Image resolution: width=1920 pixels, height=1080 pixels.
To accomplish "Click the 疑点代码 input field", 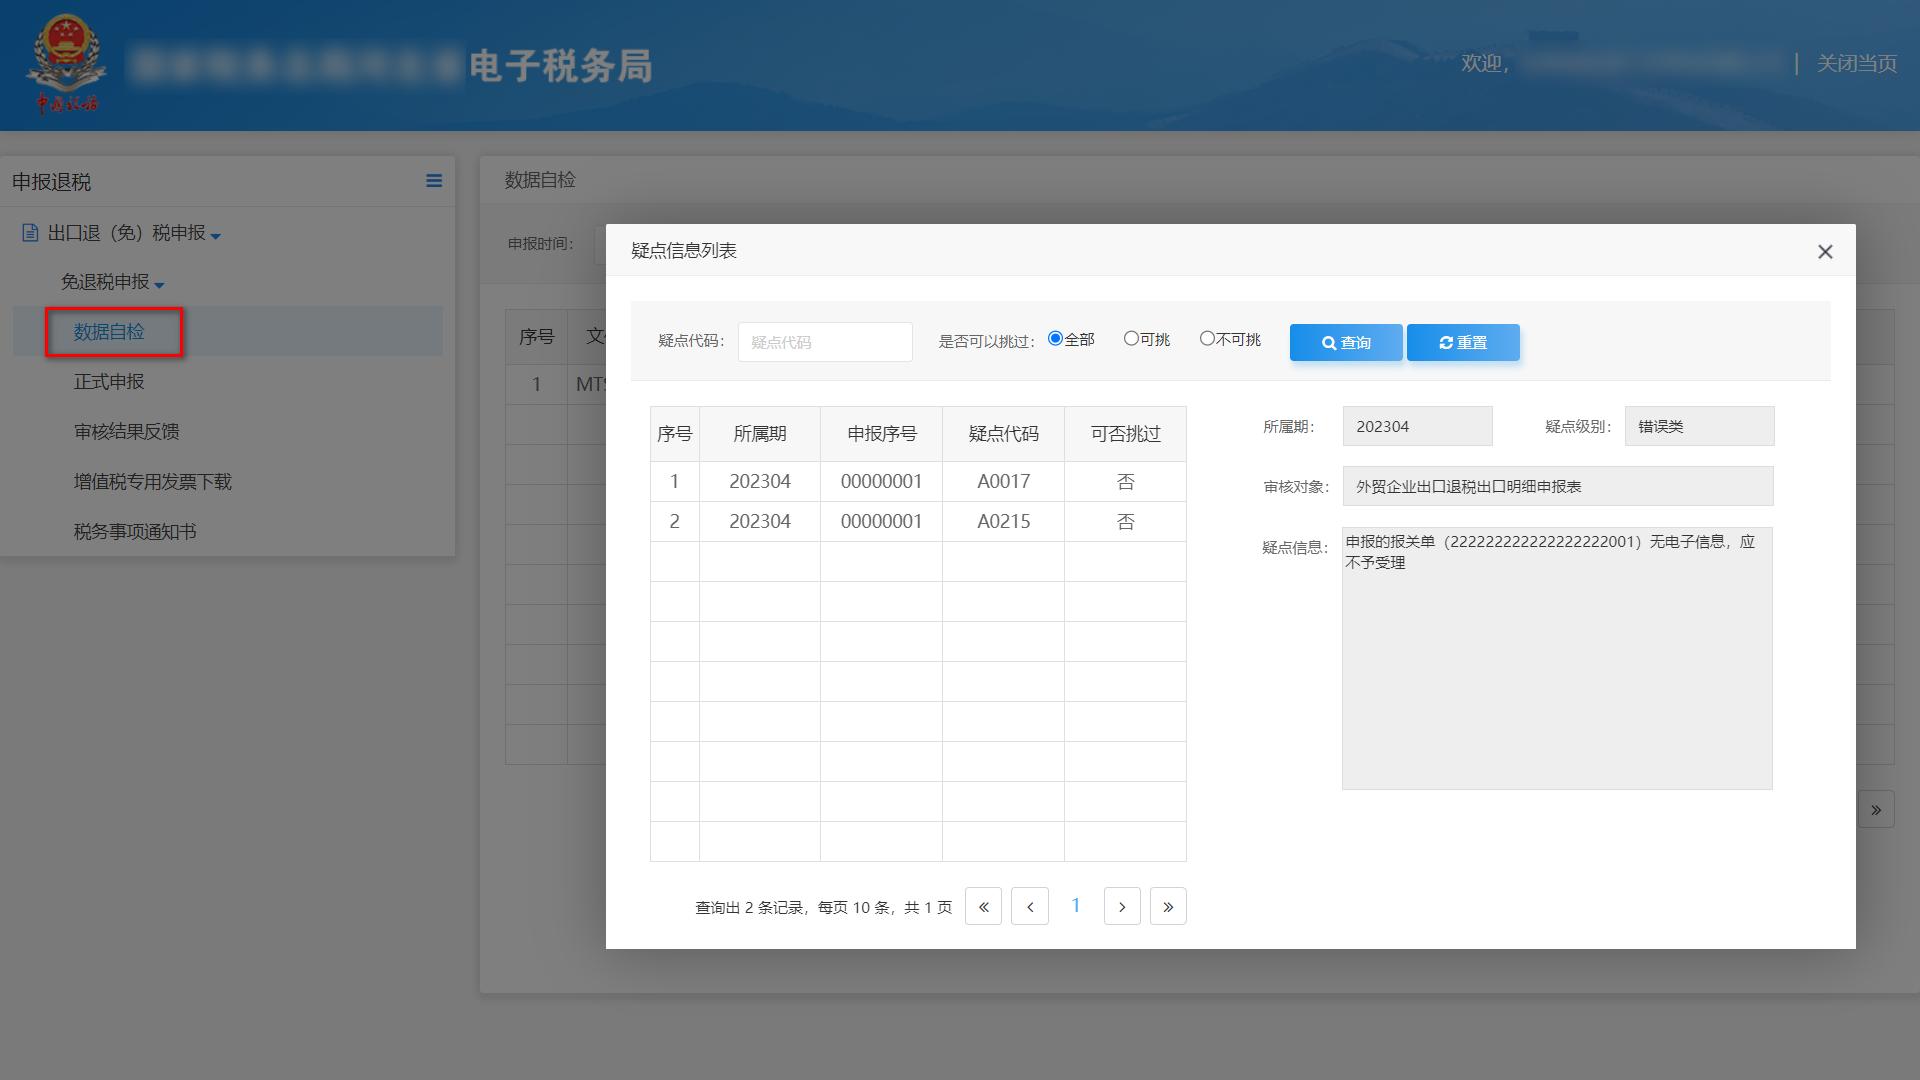I will (x=825, y=342).
